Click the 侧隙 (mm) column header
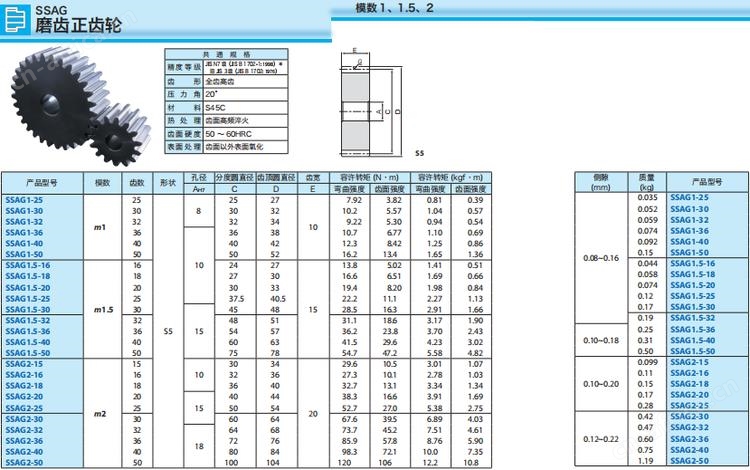The image size is (750, 470). tap(600, 181)
